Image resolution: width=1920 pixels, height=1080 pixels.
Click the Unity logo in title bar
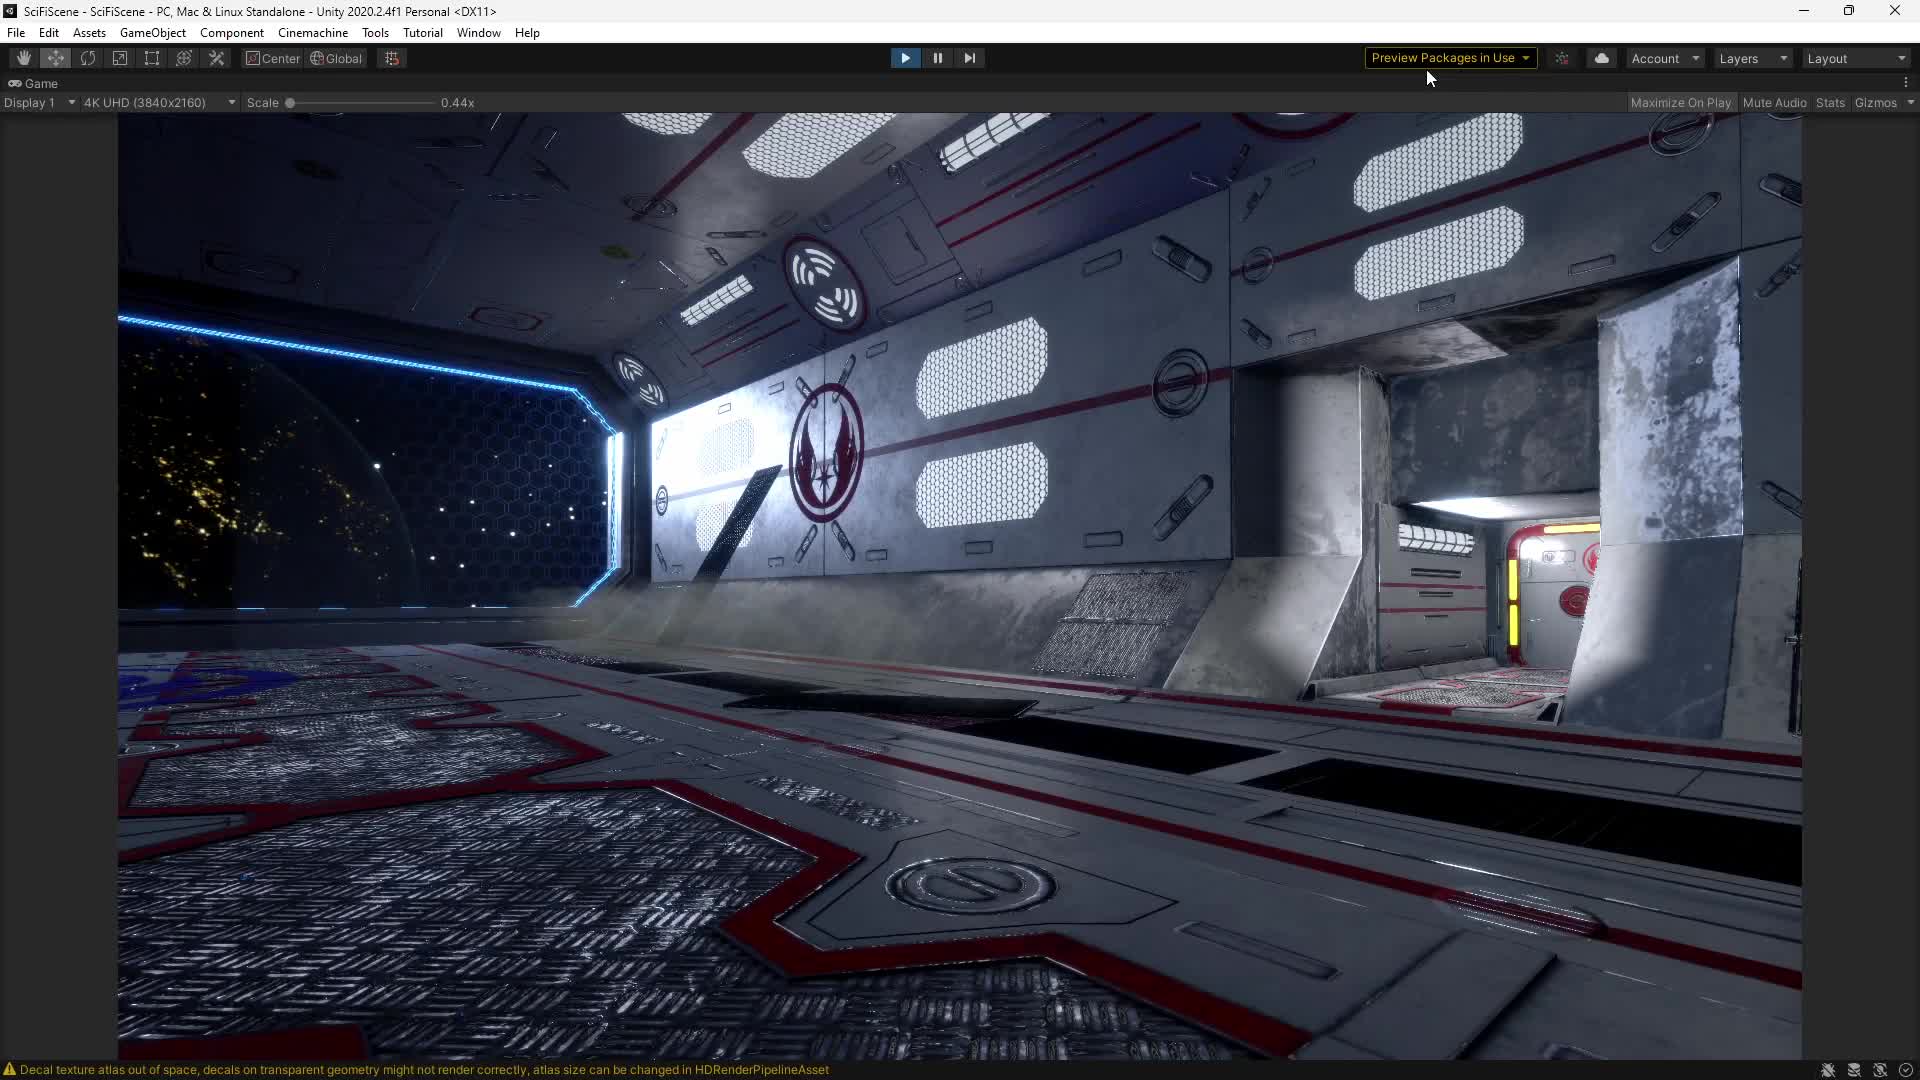[x=10, y=11]
